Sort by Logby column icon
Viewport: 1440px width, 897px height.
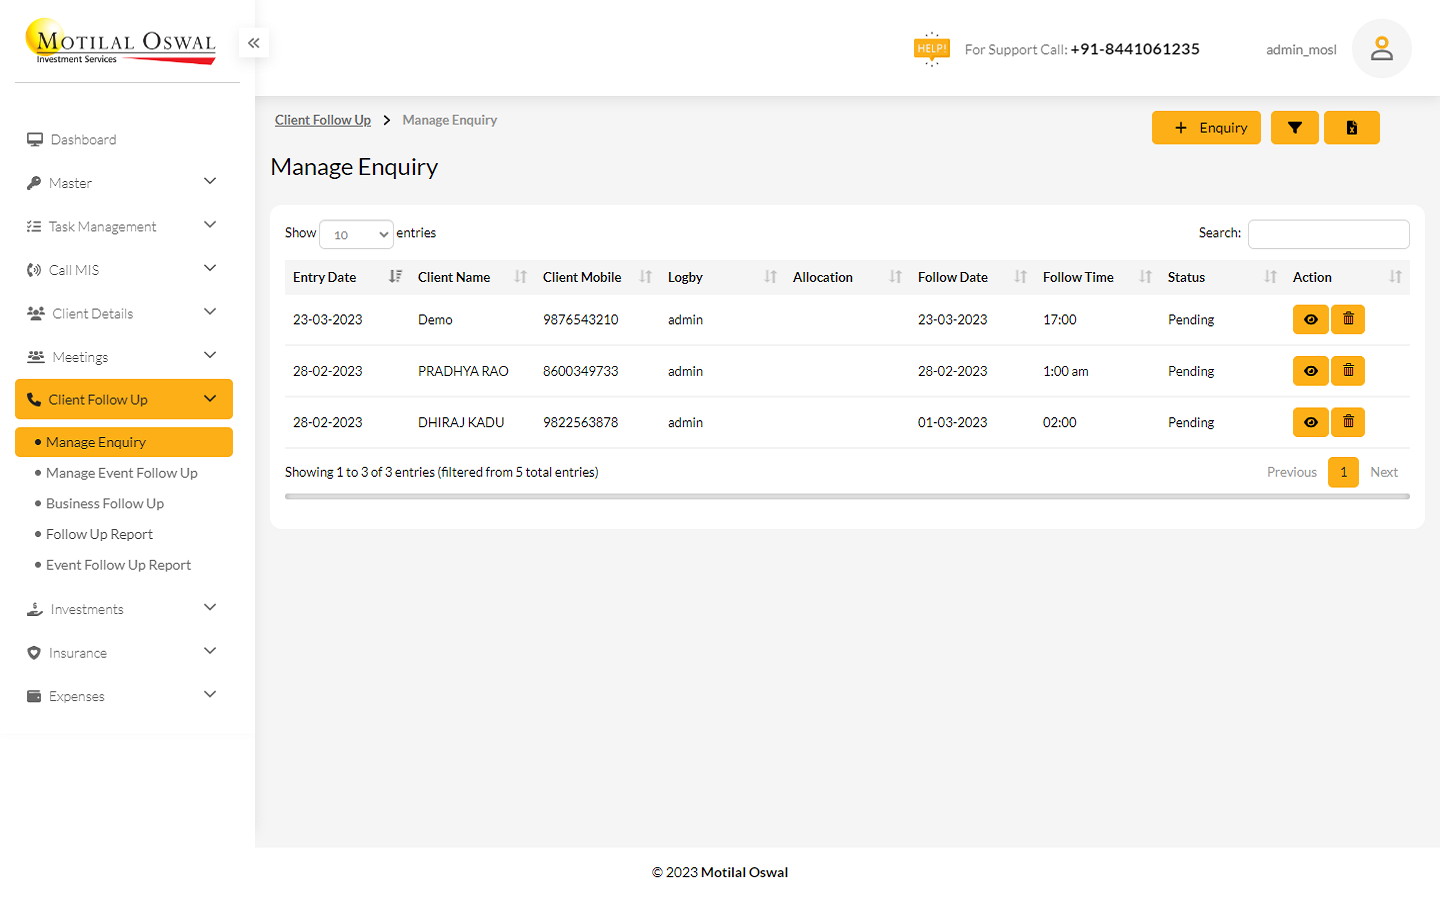click(x=770, y=277)
